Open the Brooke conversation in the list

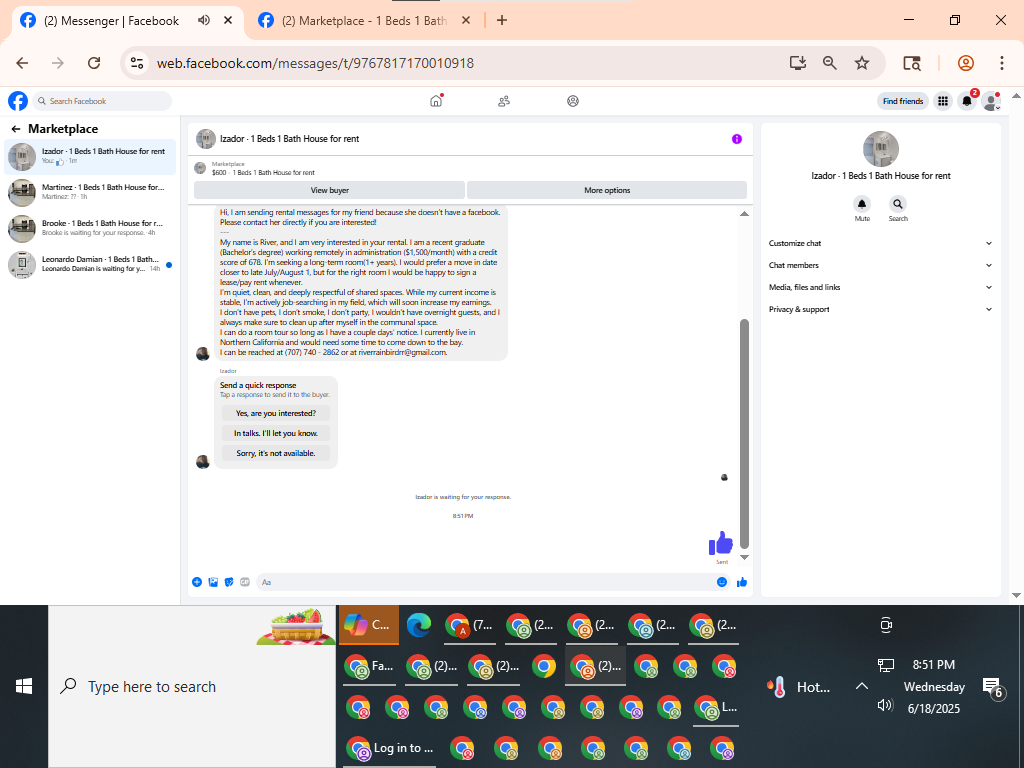coord(90,229)
